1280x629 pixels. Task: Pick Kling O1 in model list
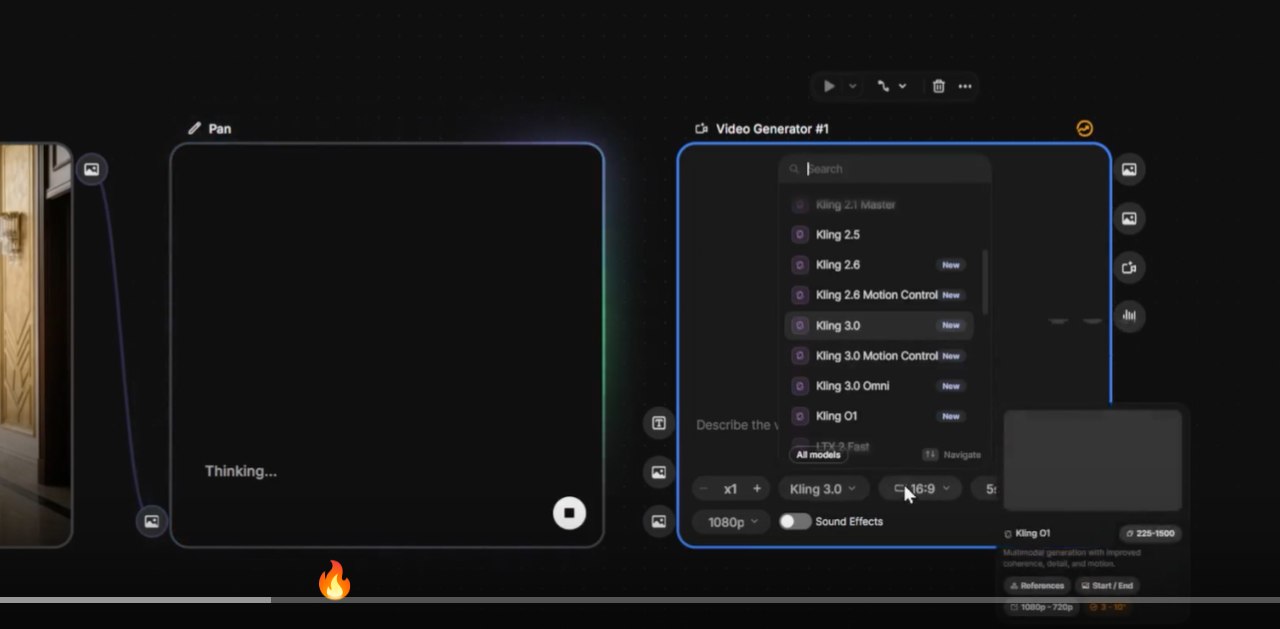[x=836, y=416]
